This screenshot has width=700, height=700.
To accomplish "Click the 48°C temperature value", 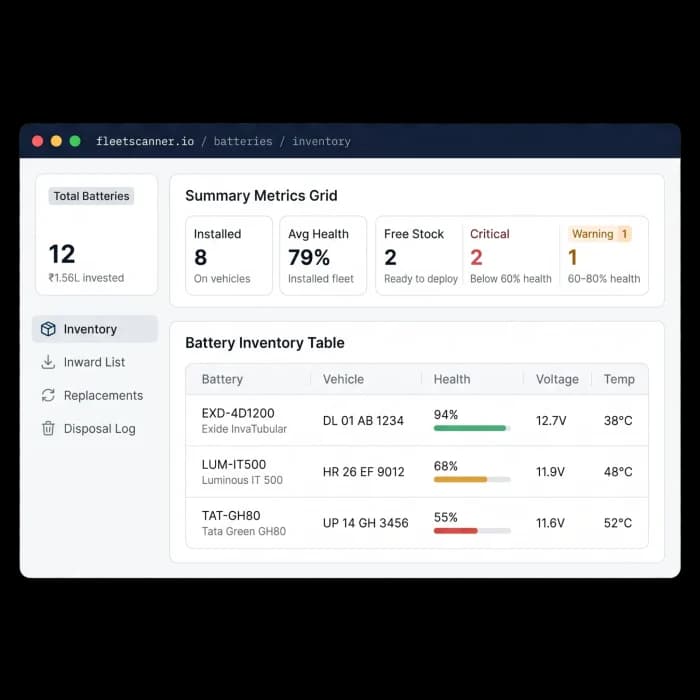I will point(618,472).
